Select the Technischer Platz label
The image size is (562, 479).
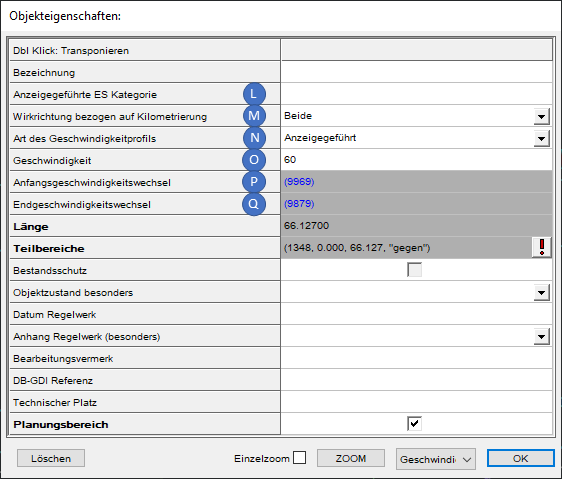coord(55,403)
